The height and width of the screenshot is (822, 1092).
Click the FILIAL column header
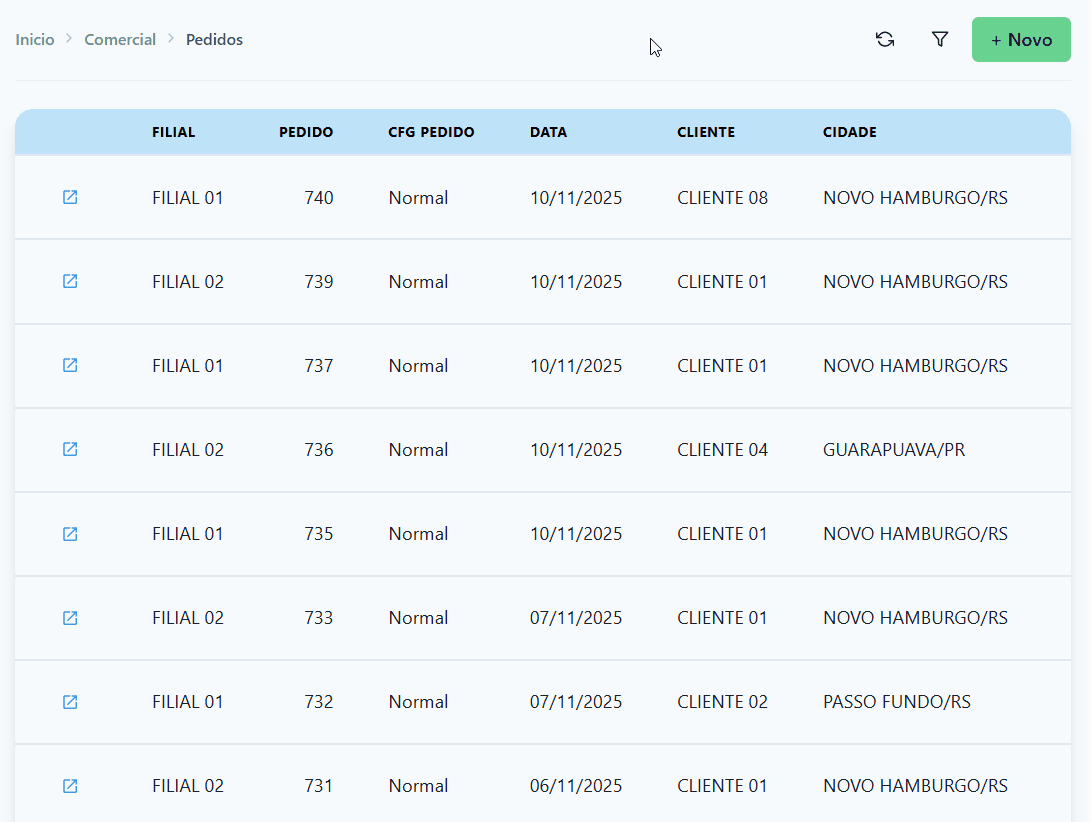coord(174,132)
